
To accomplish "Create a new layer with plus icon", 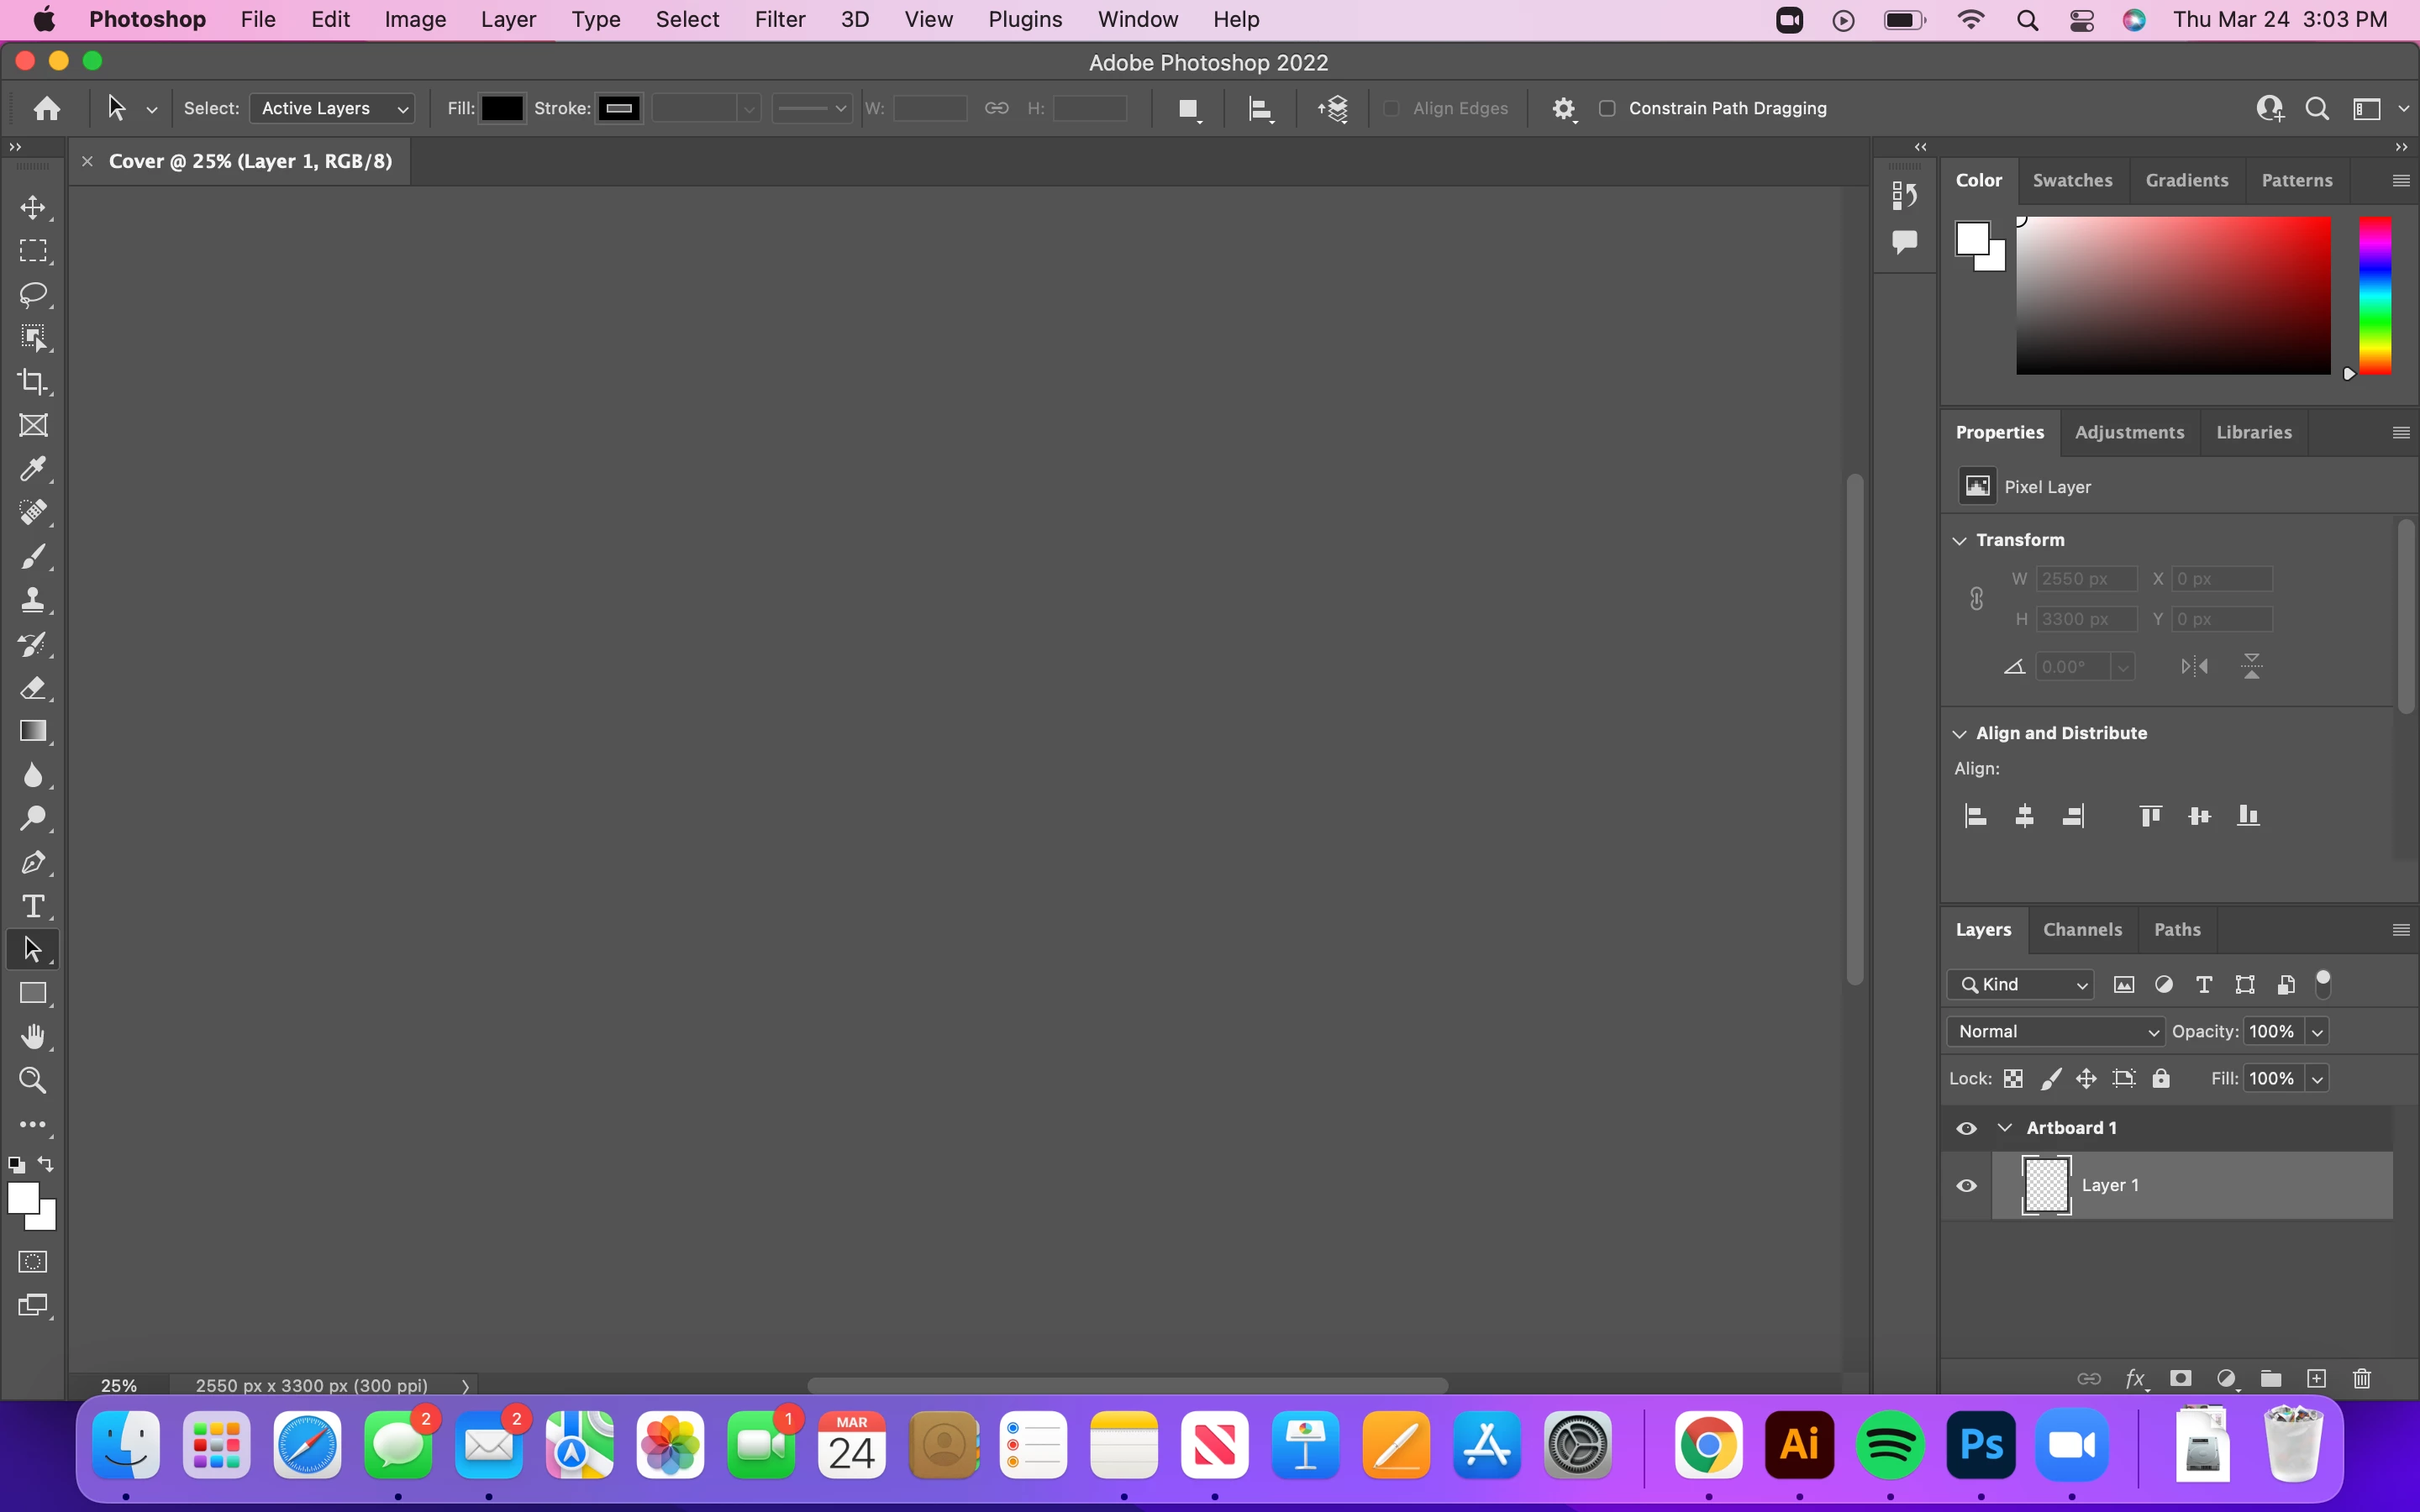I will click(2316, 1379).
